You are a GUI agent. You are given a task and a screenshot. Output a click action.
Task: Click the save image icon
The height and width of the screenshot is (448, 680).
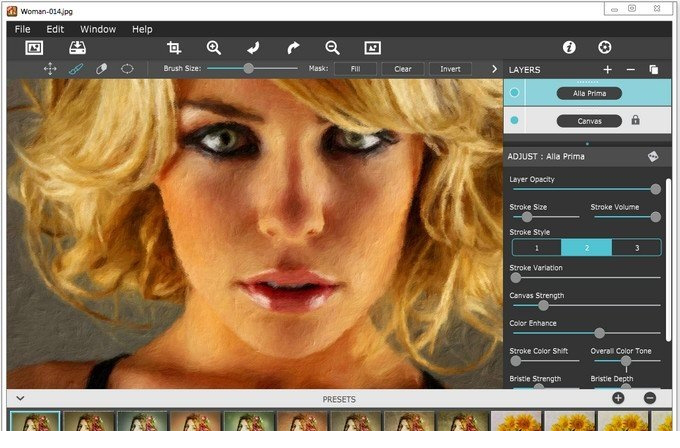point(77,47)
